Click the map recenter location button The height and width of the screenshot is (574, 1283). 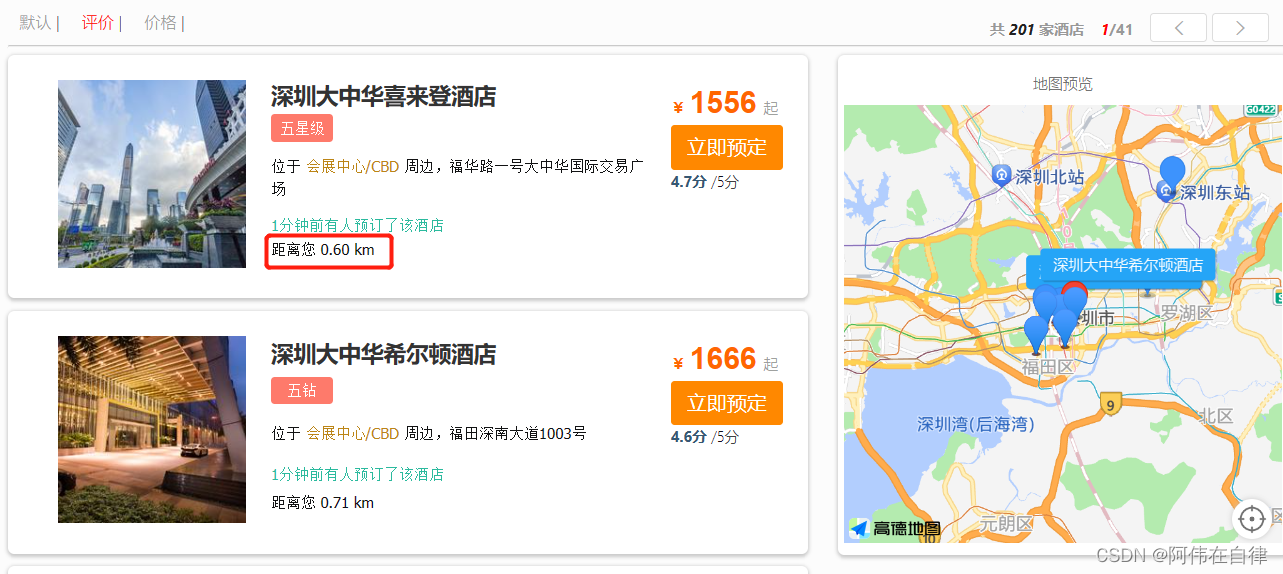[1251, 519]
